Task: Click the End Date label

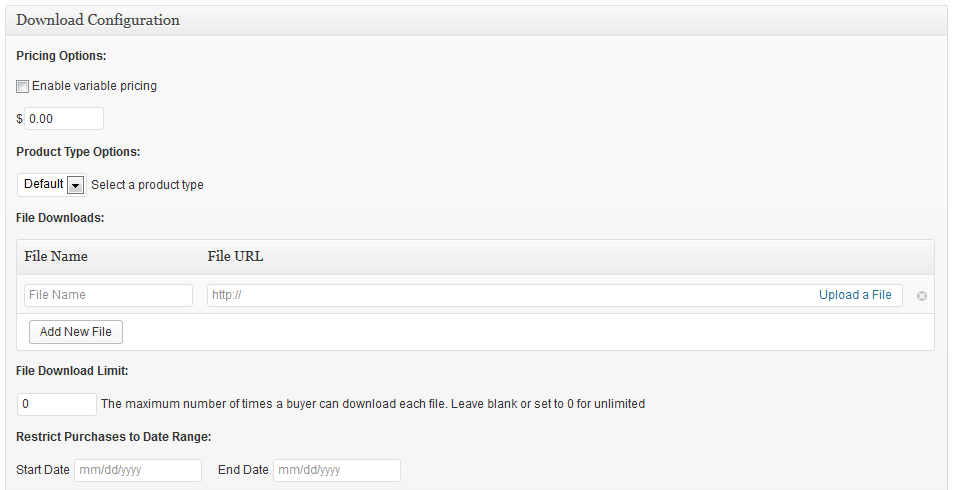Action: click(243, 470)
